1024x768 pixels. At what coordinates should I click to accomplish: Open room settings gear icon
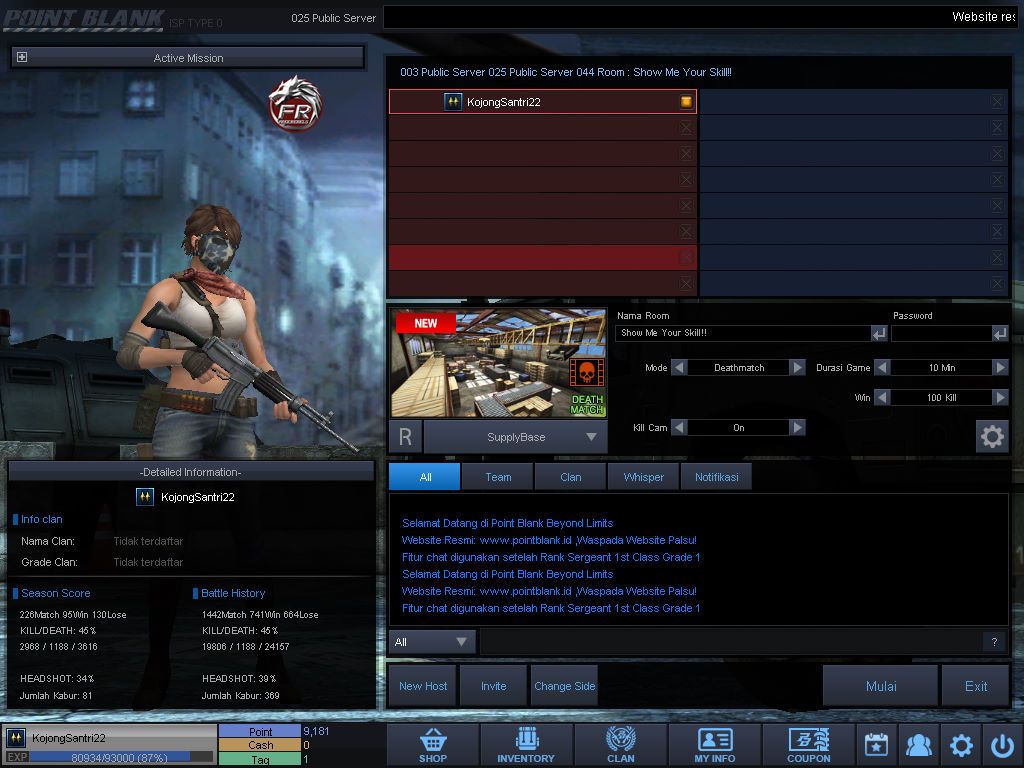tap(991, 437)
